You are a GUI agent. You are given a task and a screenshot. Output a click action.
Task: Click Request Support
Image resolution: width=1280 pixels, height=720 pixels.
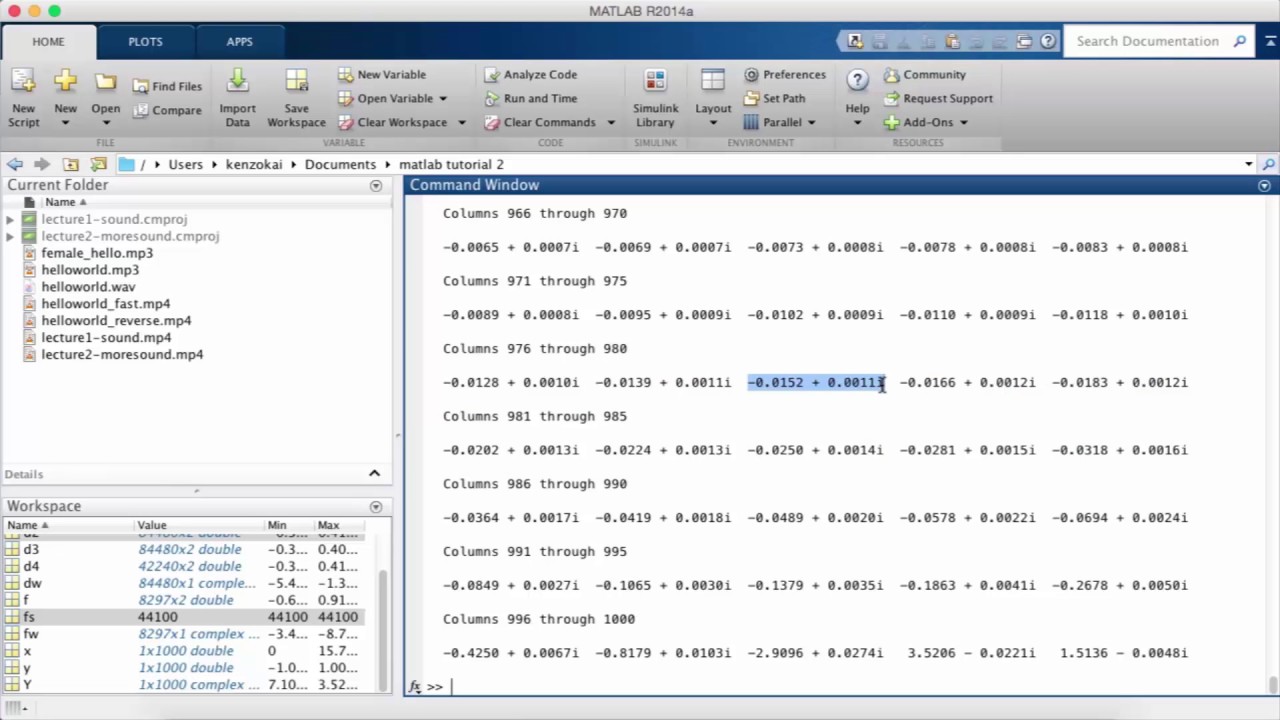point(938,98)
